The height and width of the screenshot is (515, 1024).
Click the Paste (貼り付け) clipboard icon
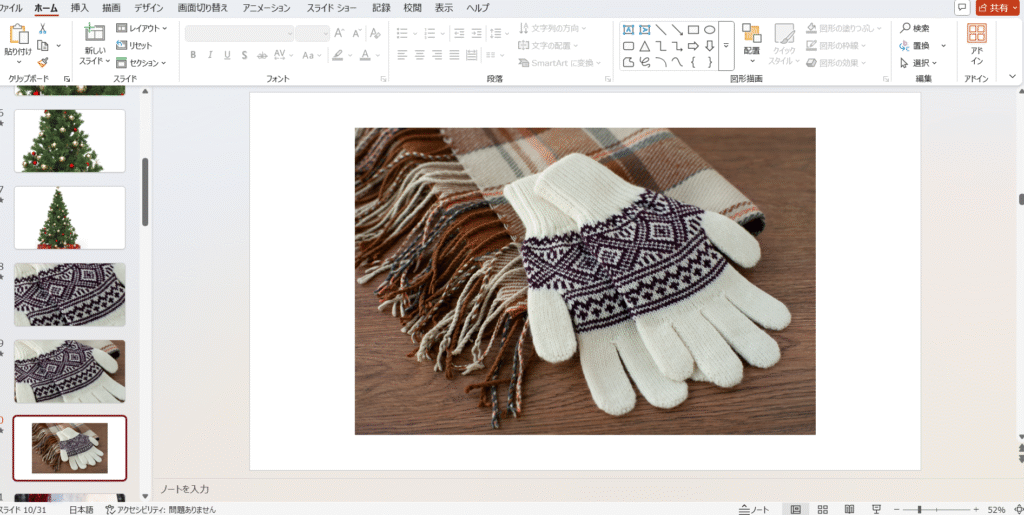[x=17, y=38]
